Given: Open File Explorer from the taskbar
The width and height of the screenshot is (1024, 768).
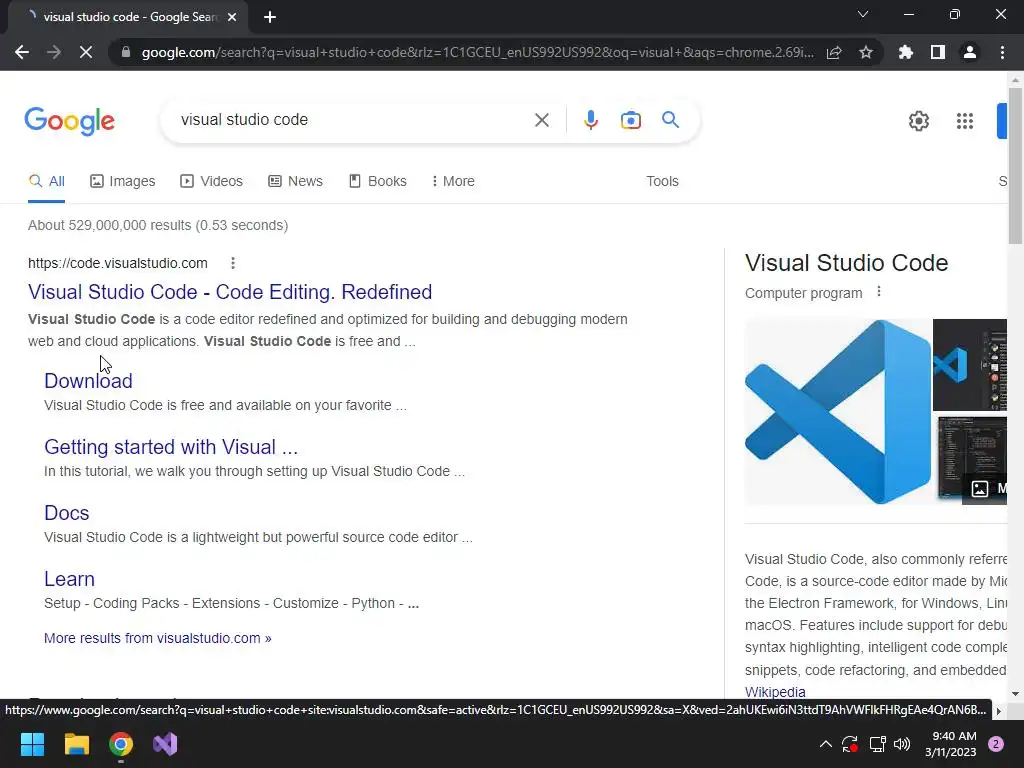Looking at the screenshot, I should click(x=76, y=744).
